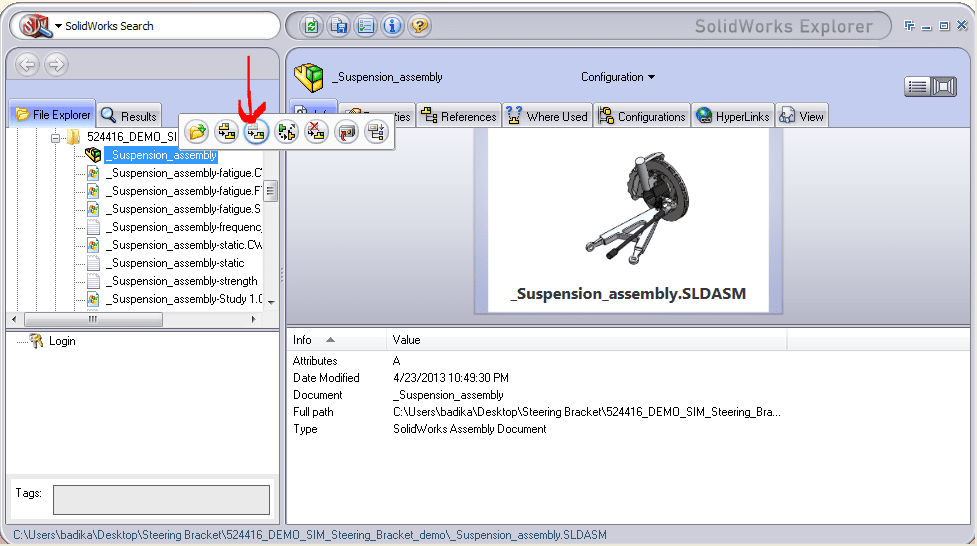Click the Forward navigation arrow
This screenshot has height=546, width=977.
coord(56,64)
